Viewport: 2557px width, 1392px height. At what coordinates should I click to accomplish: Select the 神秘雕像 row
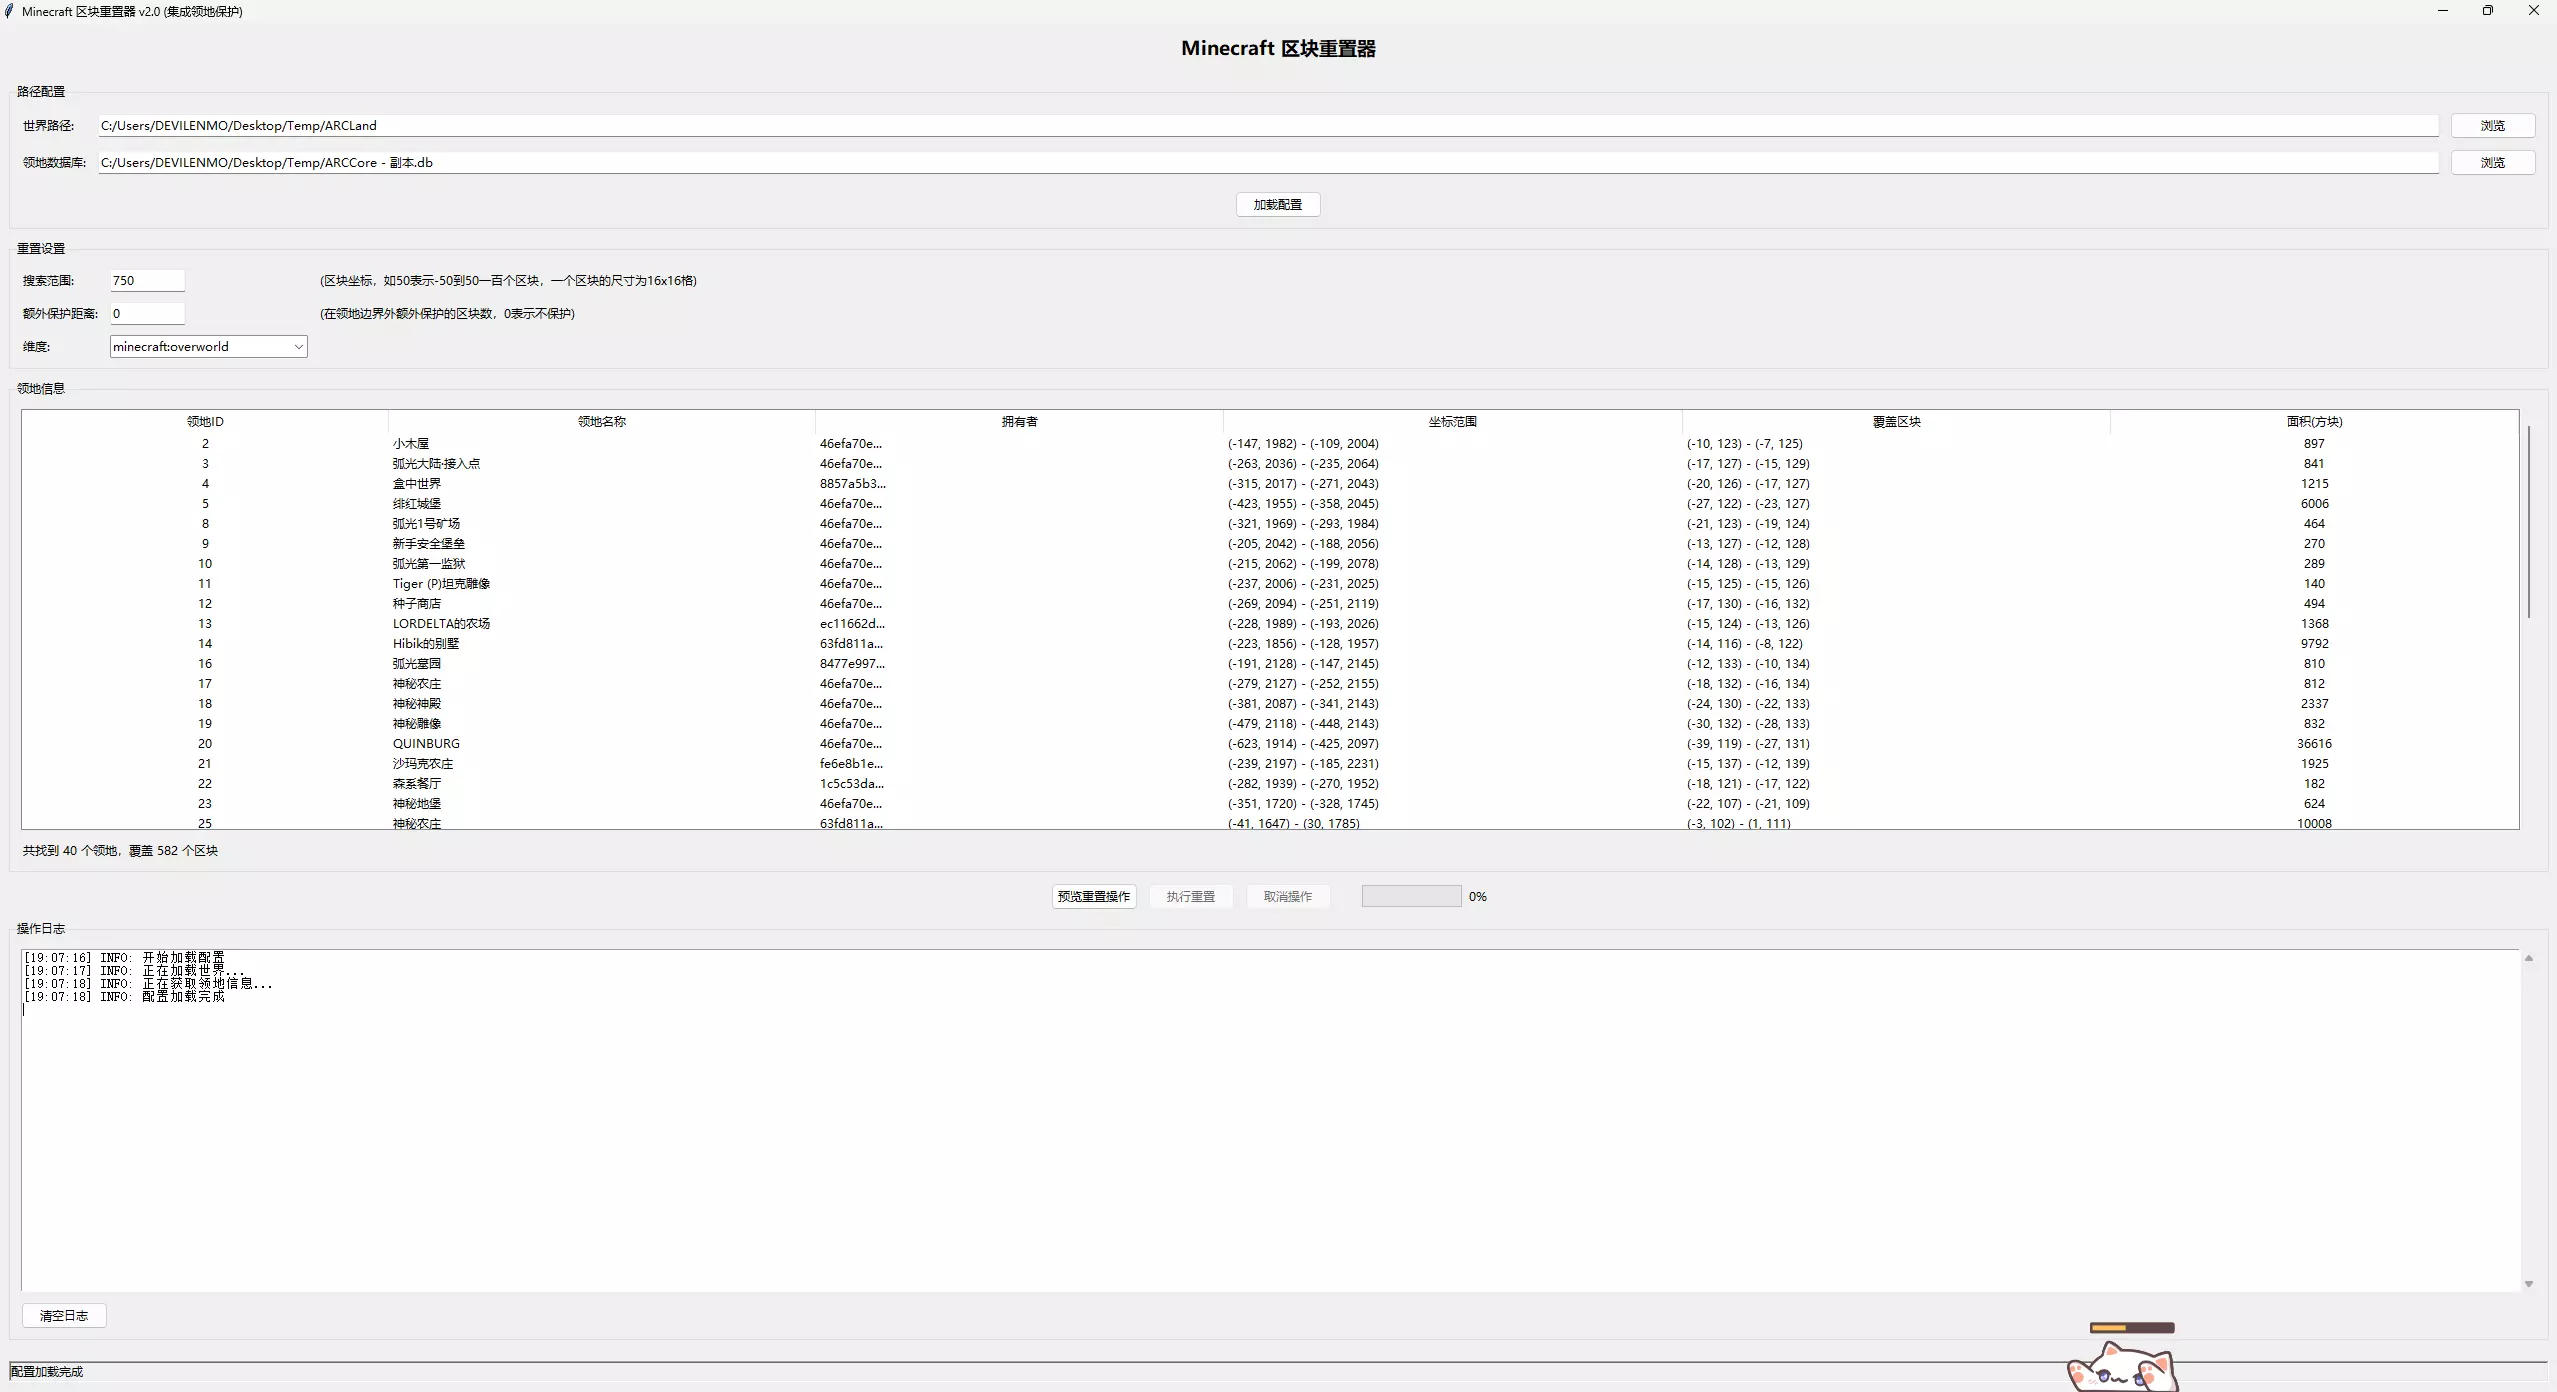tap(1270, 723)
